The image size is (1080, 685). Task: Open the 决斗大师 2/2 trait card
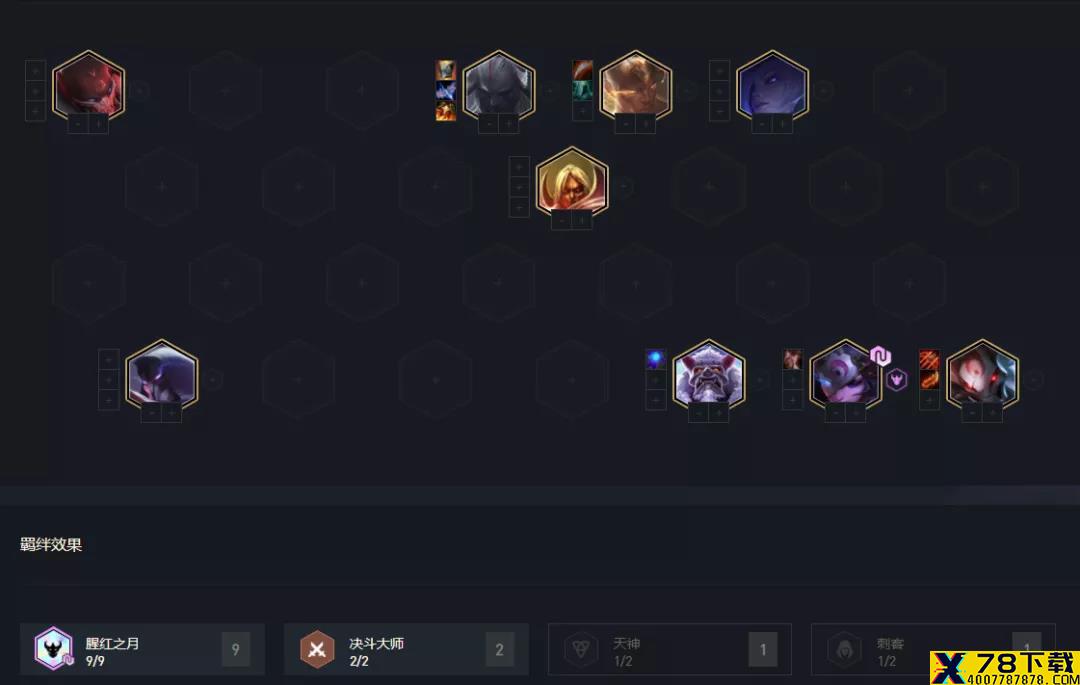tap(406, 649)
